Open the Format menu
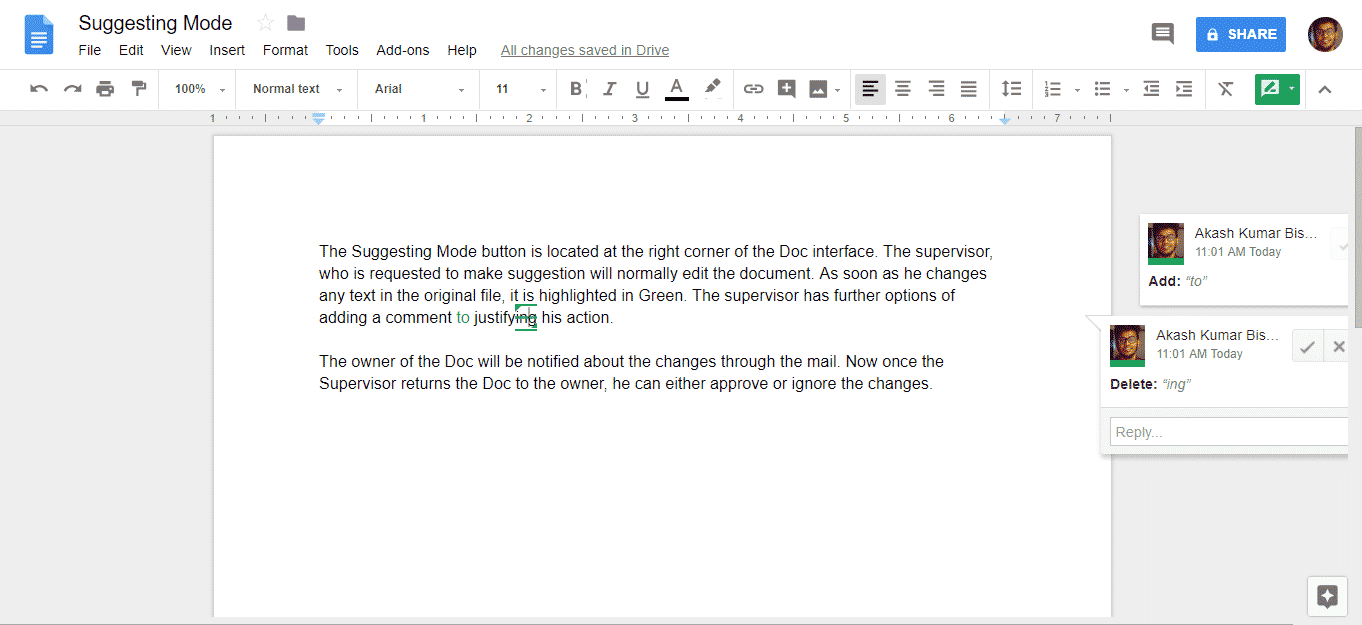This screenshot has width=1362, height=625. point(285,50)
